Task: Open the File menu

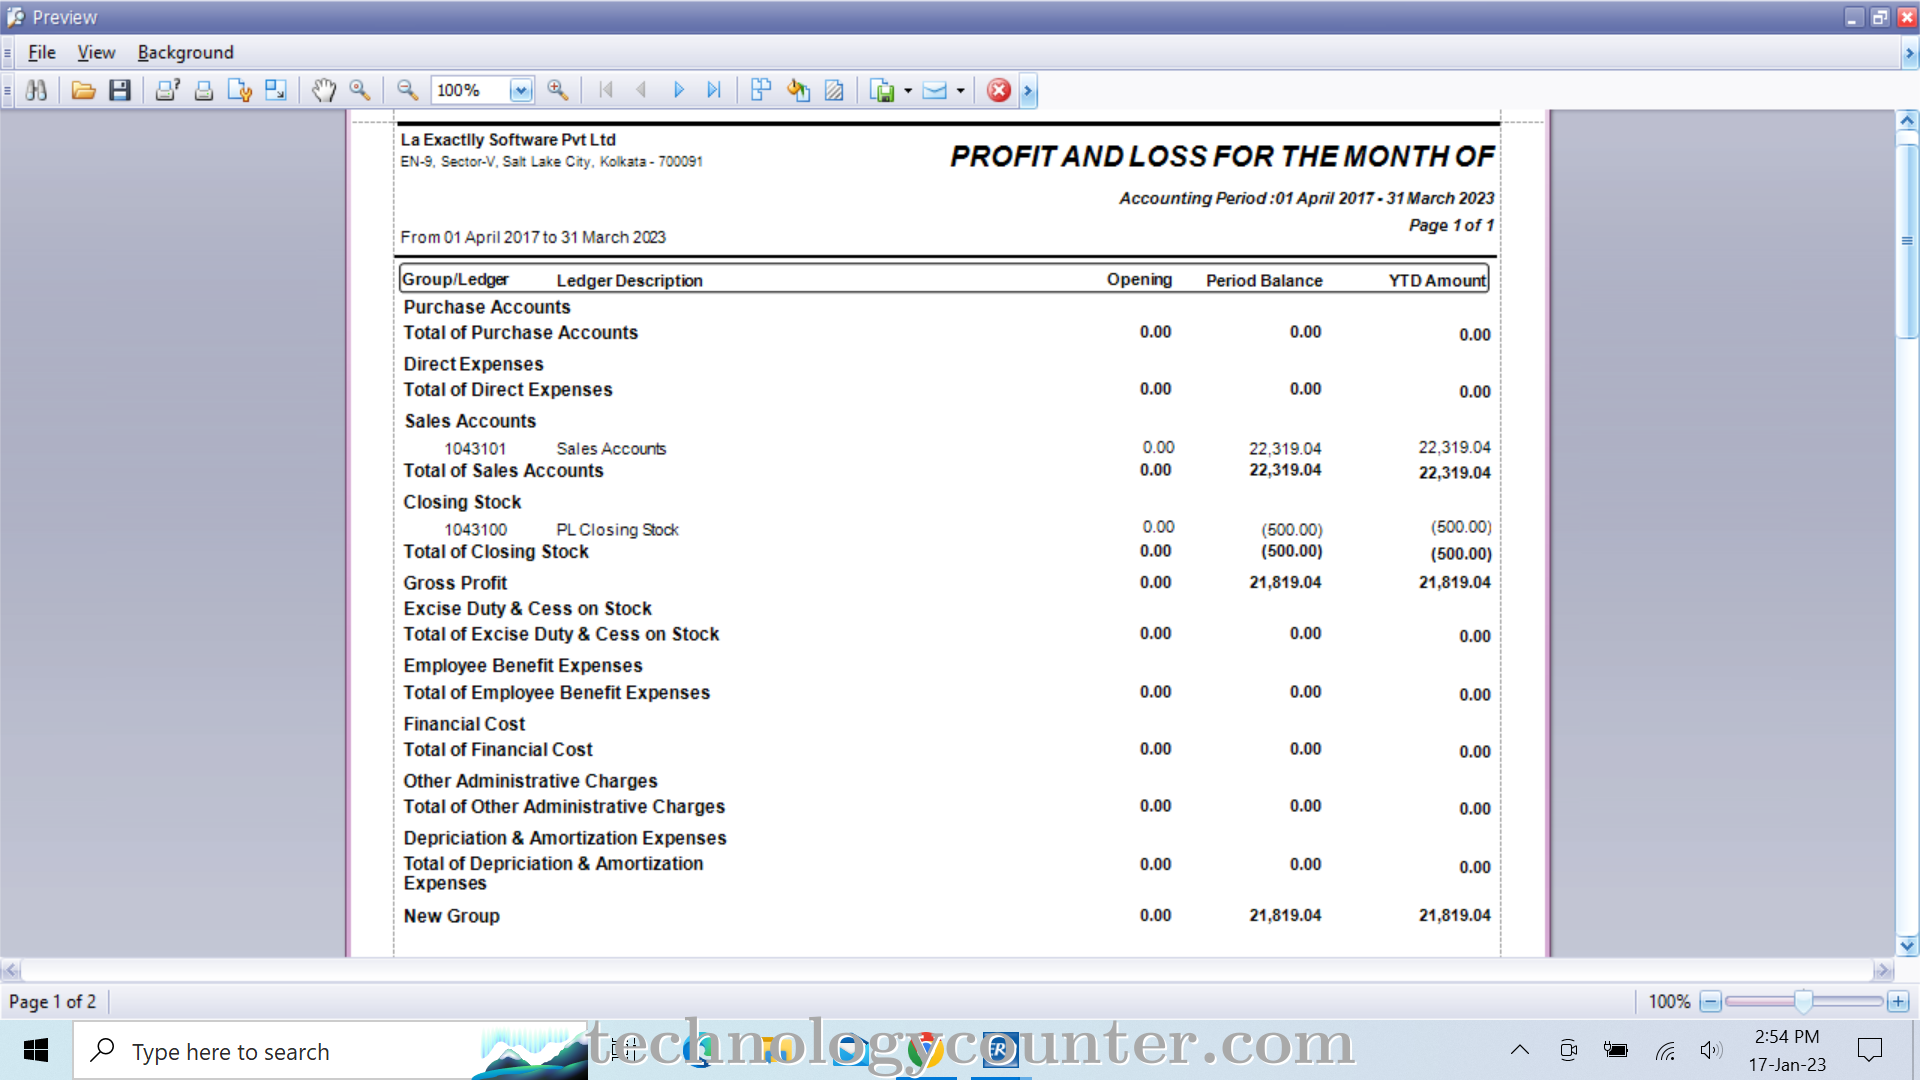Action: (41, 52)
